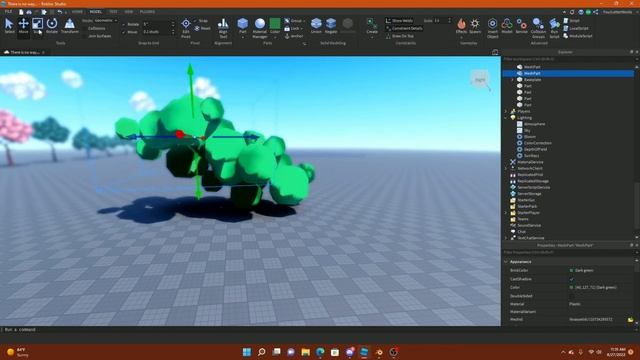Toggle Show Welds option
This screenshot has height=360, width=640.
tap(399, 20)
